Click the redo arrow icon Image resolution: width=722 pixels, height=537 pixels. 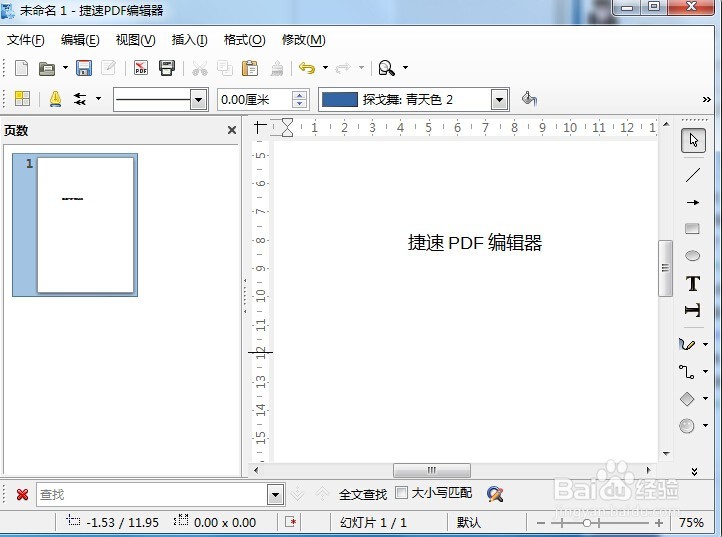tap(343, 68)
